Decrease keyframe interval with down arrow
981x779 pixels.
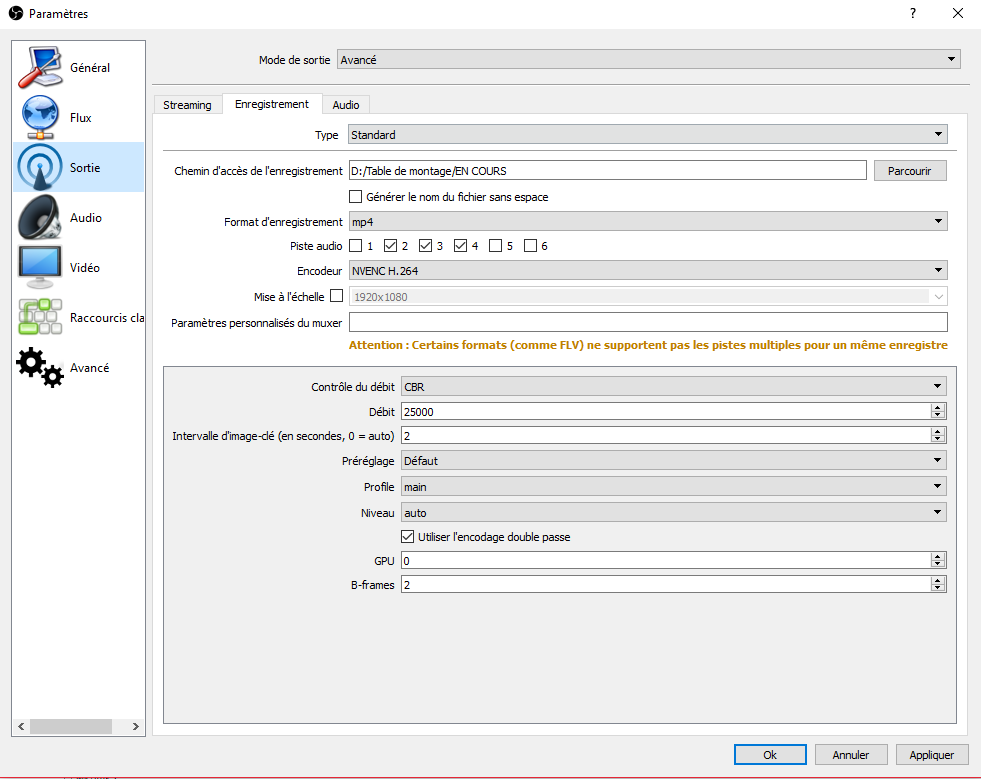[938, 440]
